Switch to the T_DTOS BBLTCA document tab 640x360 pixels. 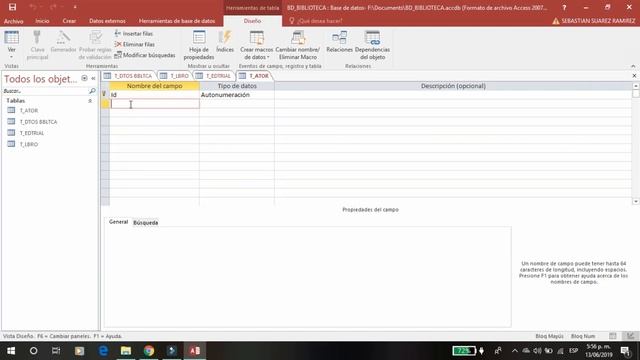point(128,76)
